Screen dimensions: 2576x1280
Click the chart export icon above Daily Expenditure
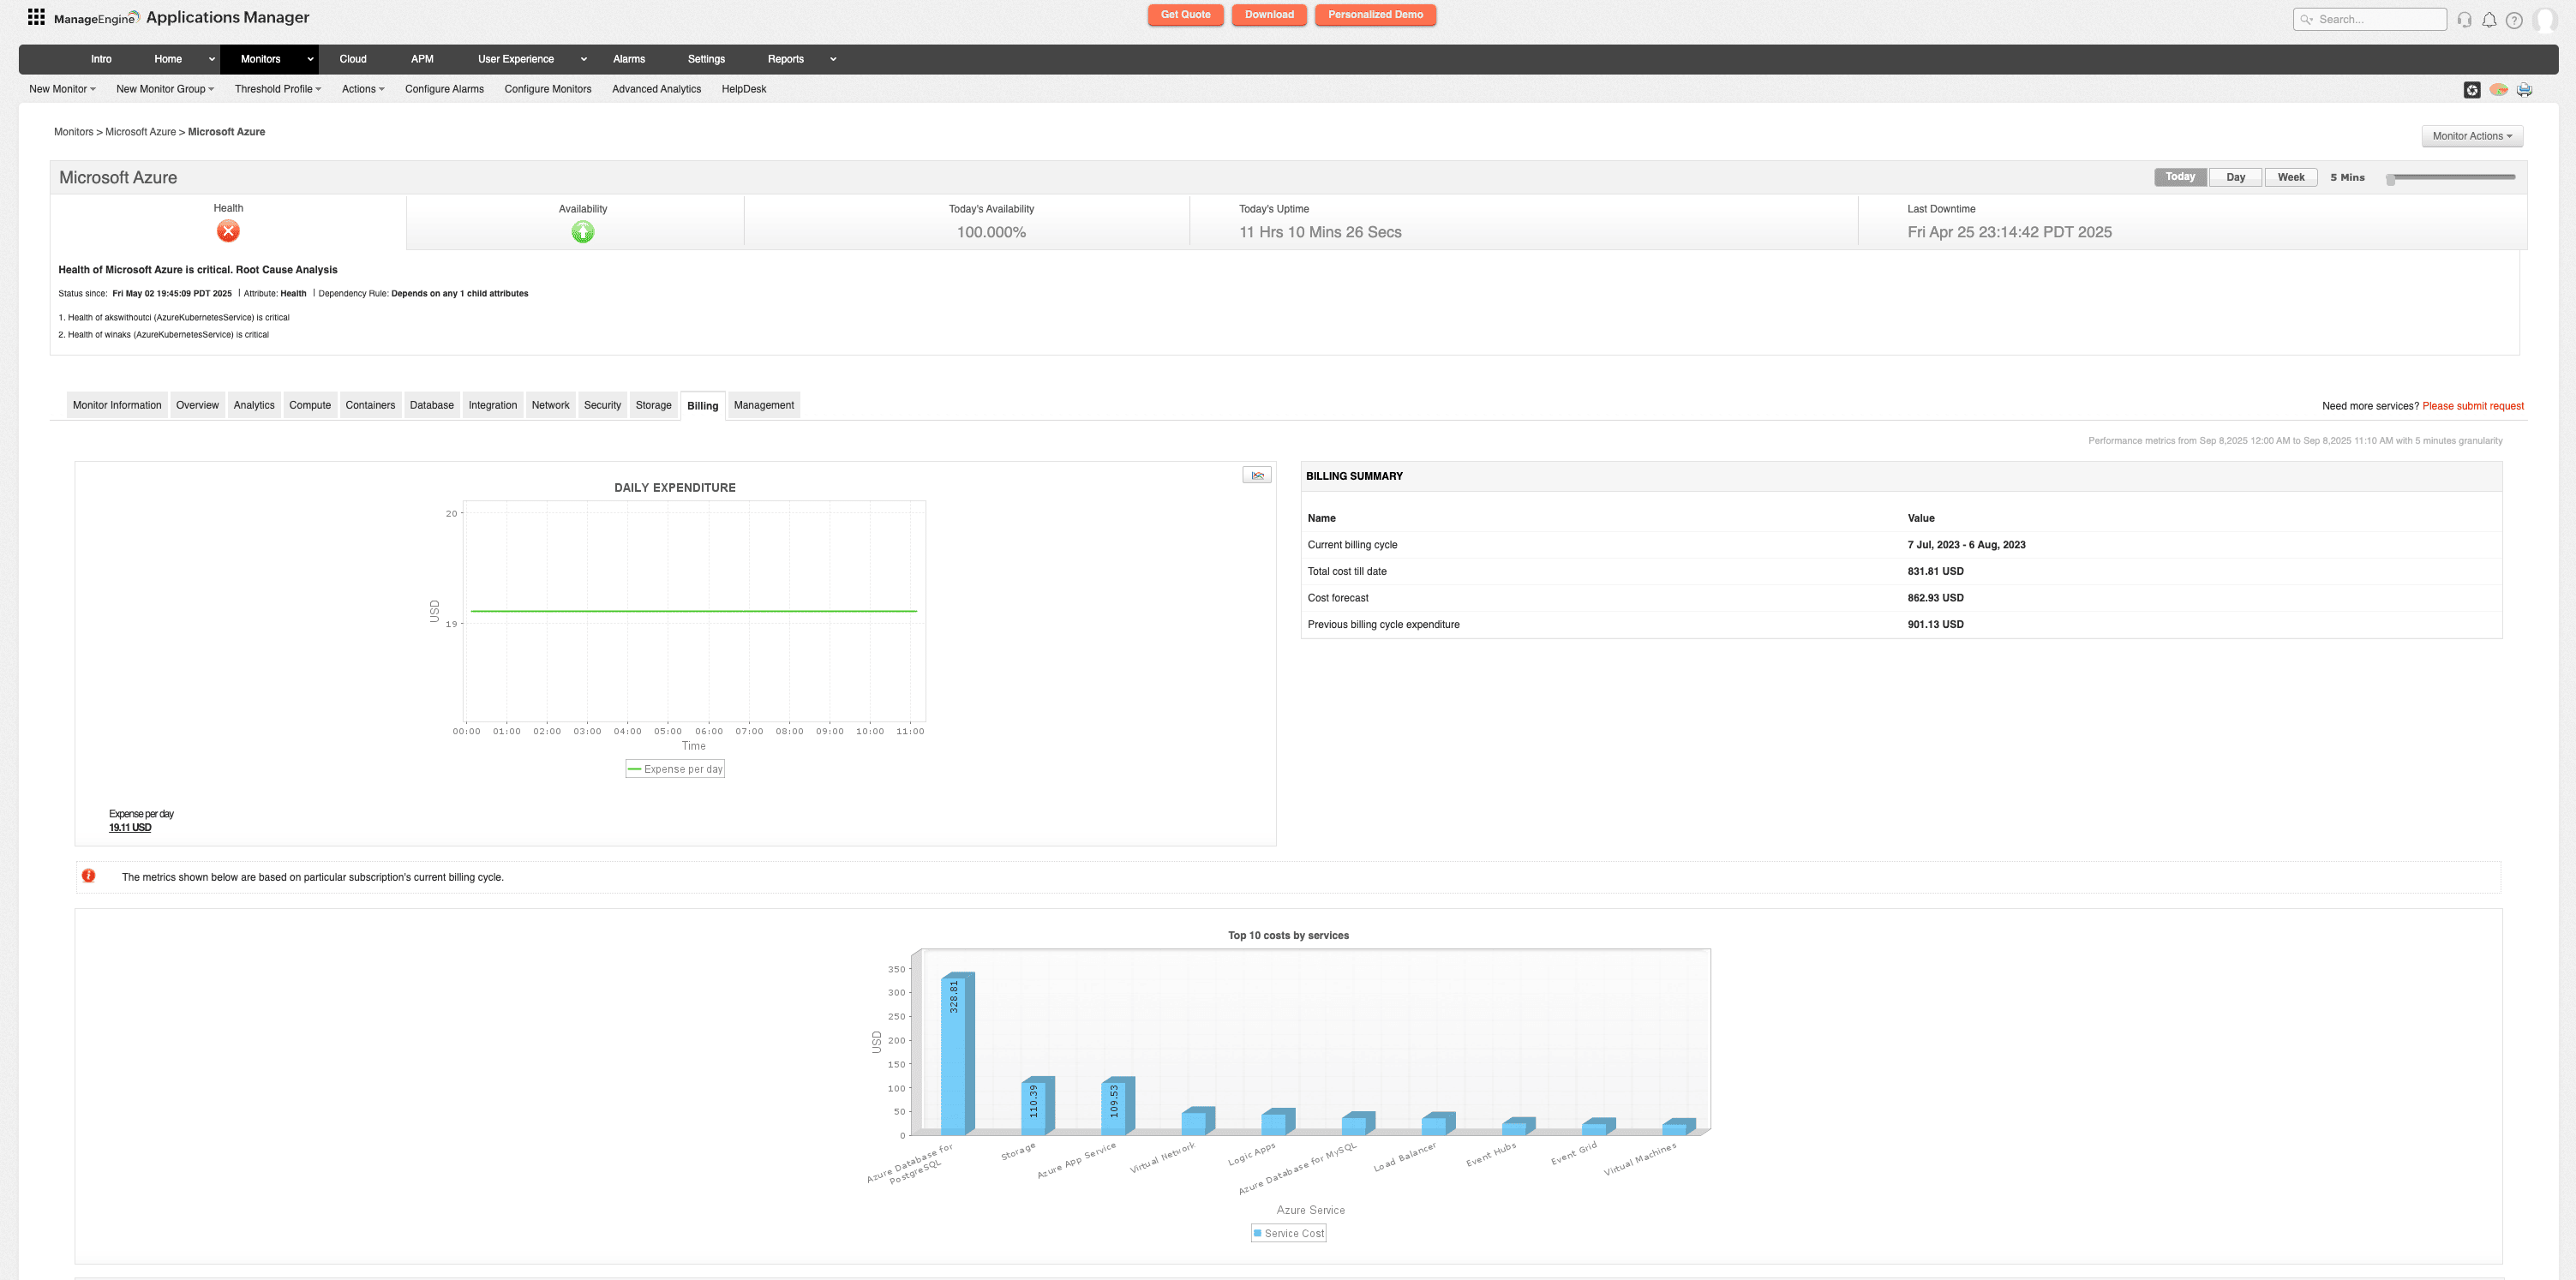coord(1258,474)
